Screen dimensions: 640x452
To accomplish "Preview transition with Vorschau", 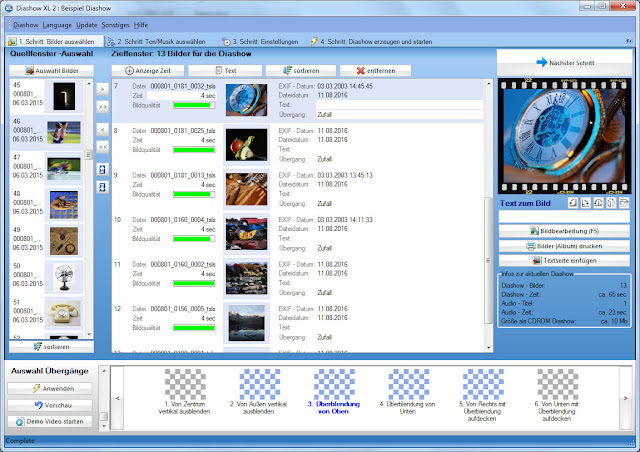I will 50,405.
